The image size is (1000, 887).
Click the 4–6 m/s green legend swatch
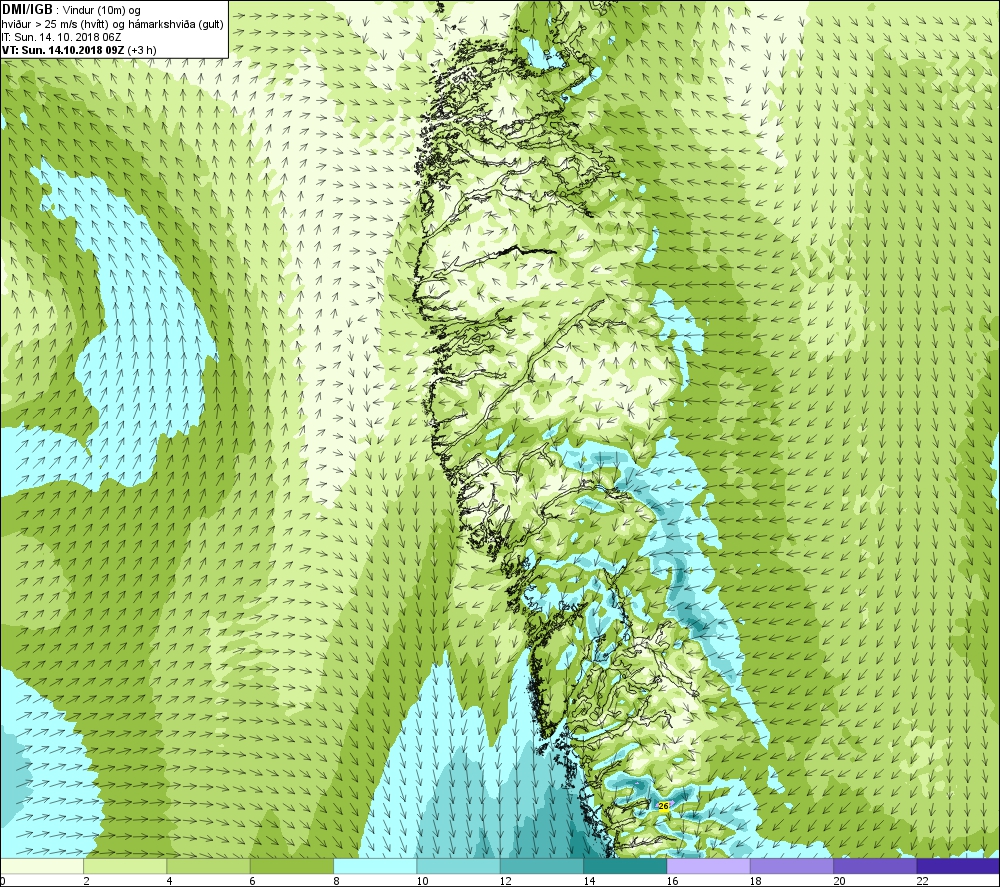point(209,866)
